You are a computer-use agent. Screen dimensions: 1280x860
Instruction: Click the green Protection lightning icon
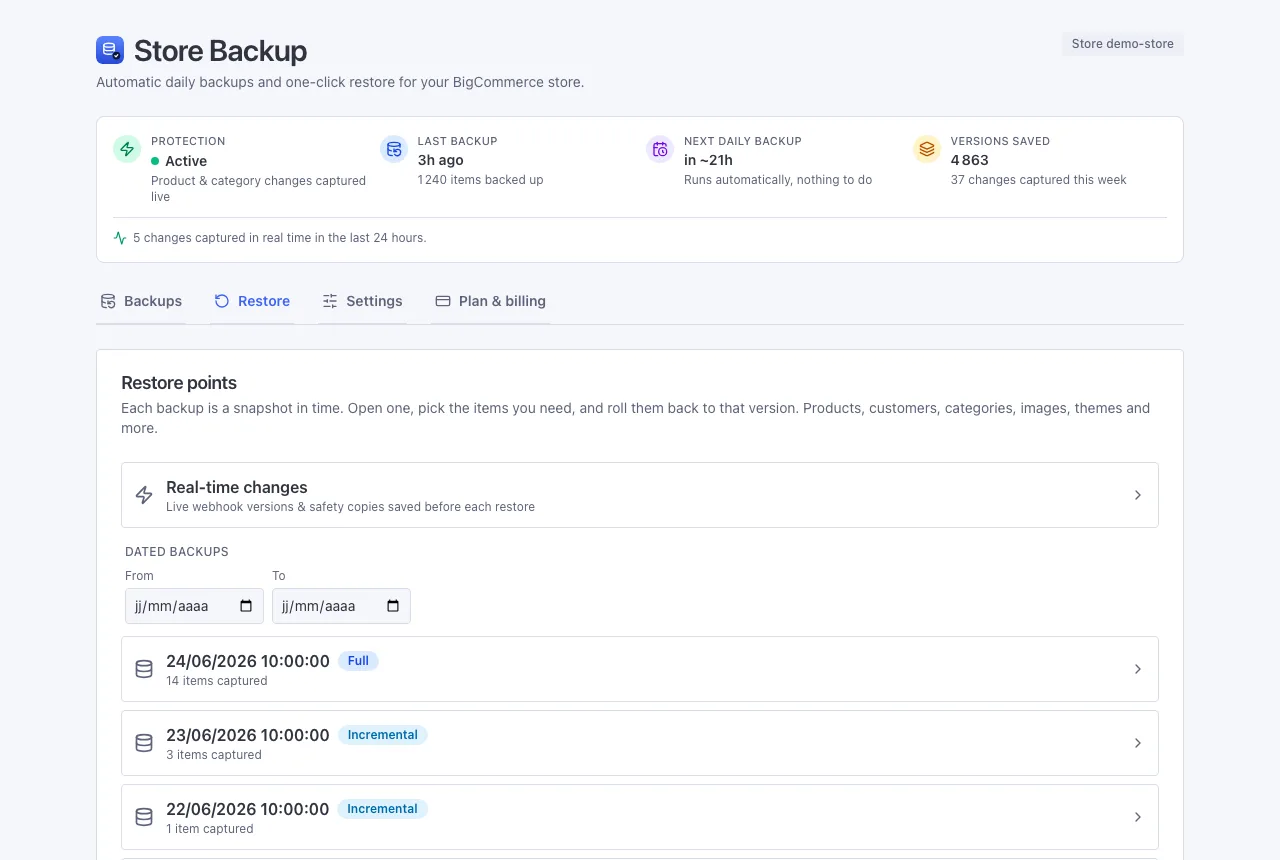click(x=127, y=149)
